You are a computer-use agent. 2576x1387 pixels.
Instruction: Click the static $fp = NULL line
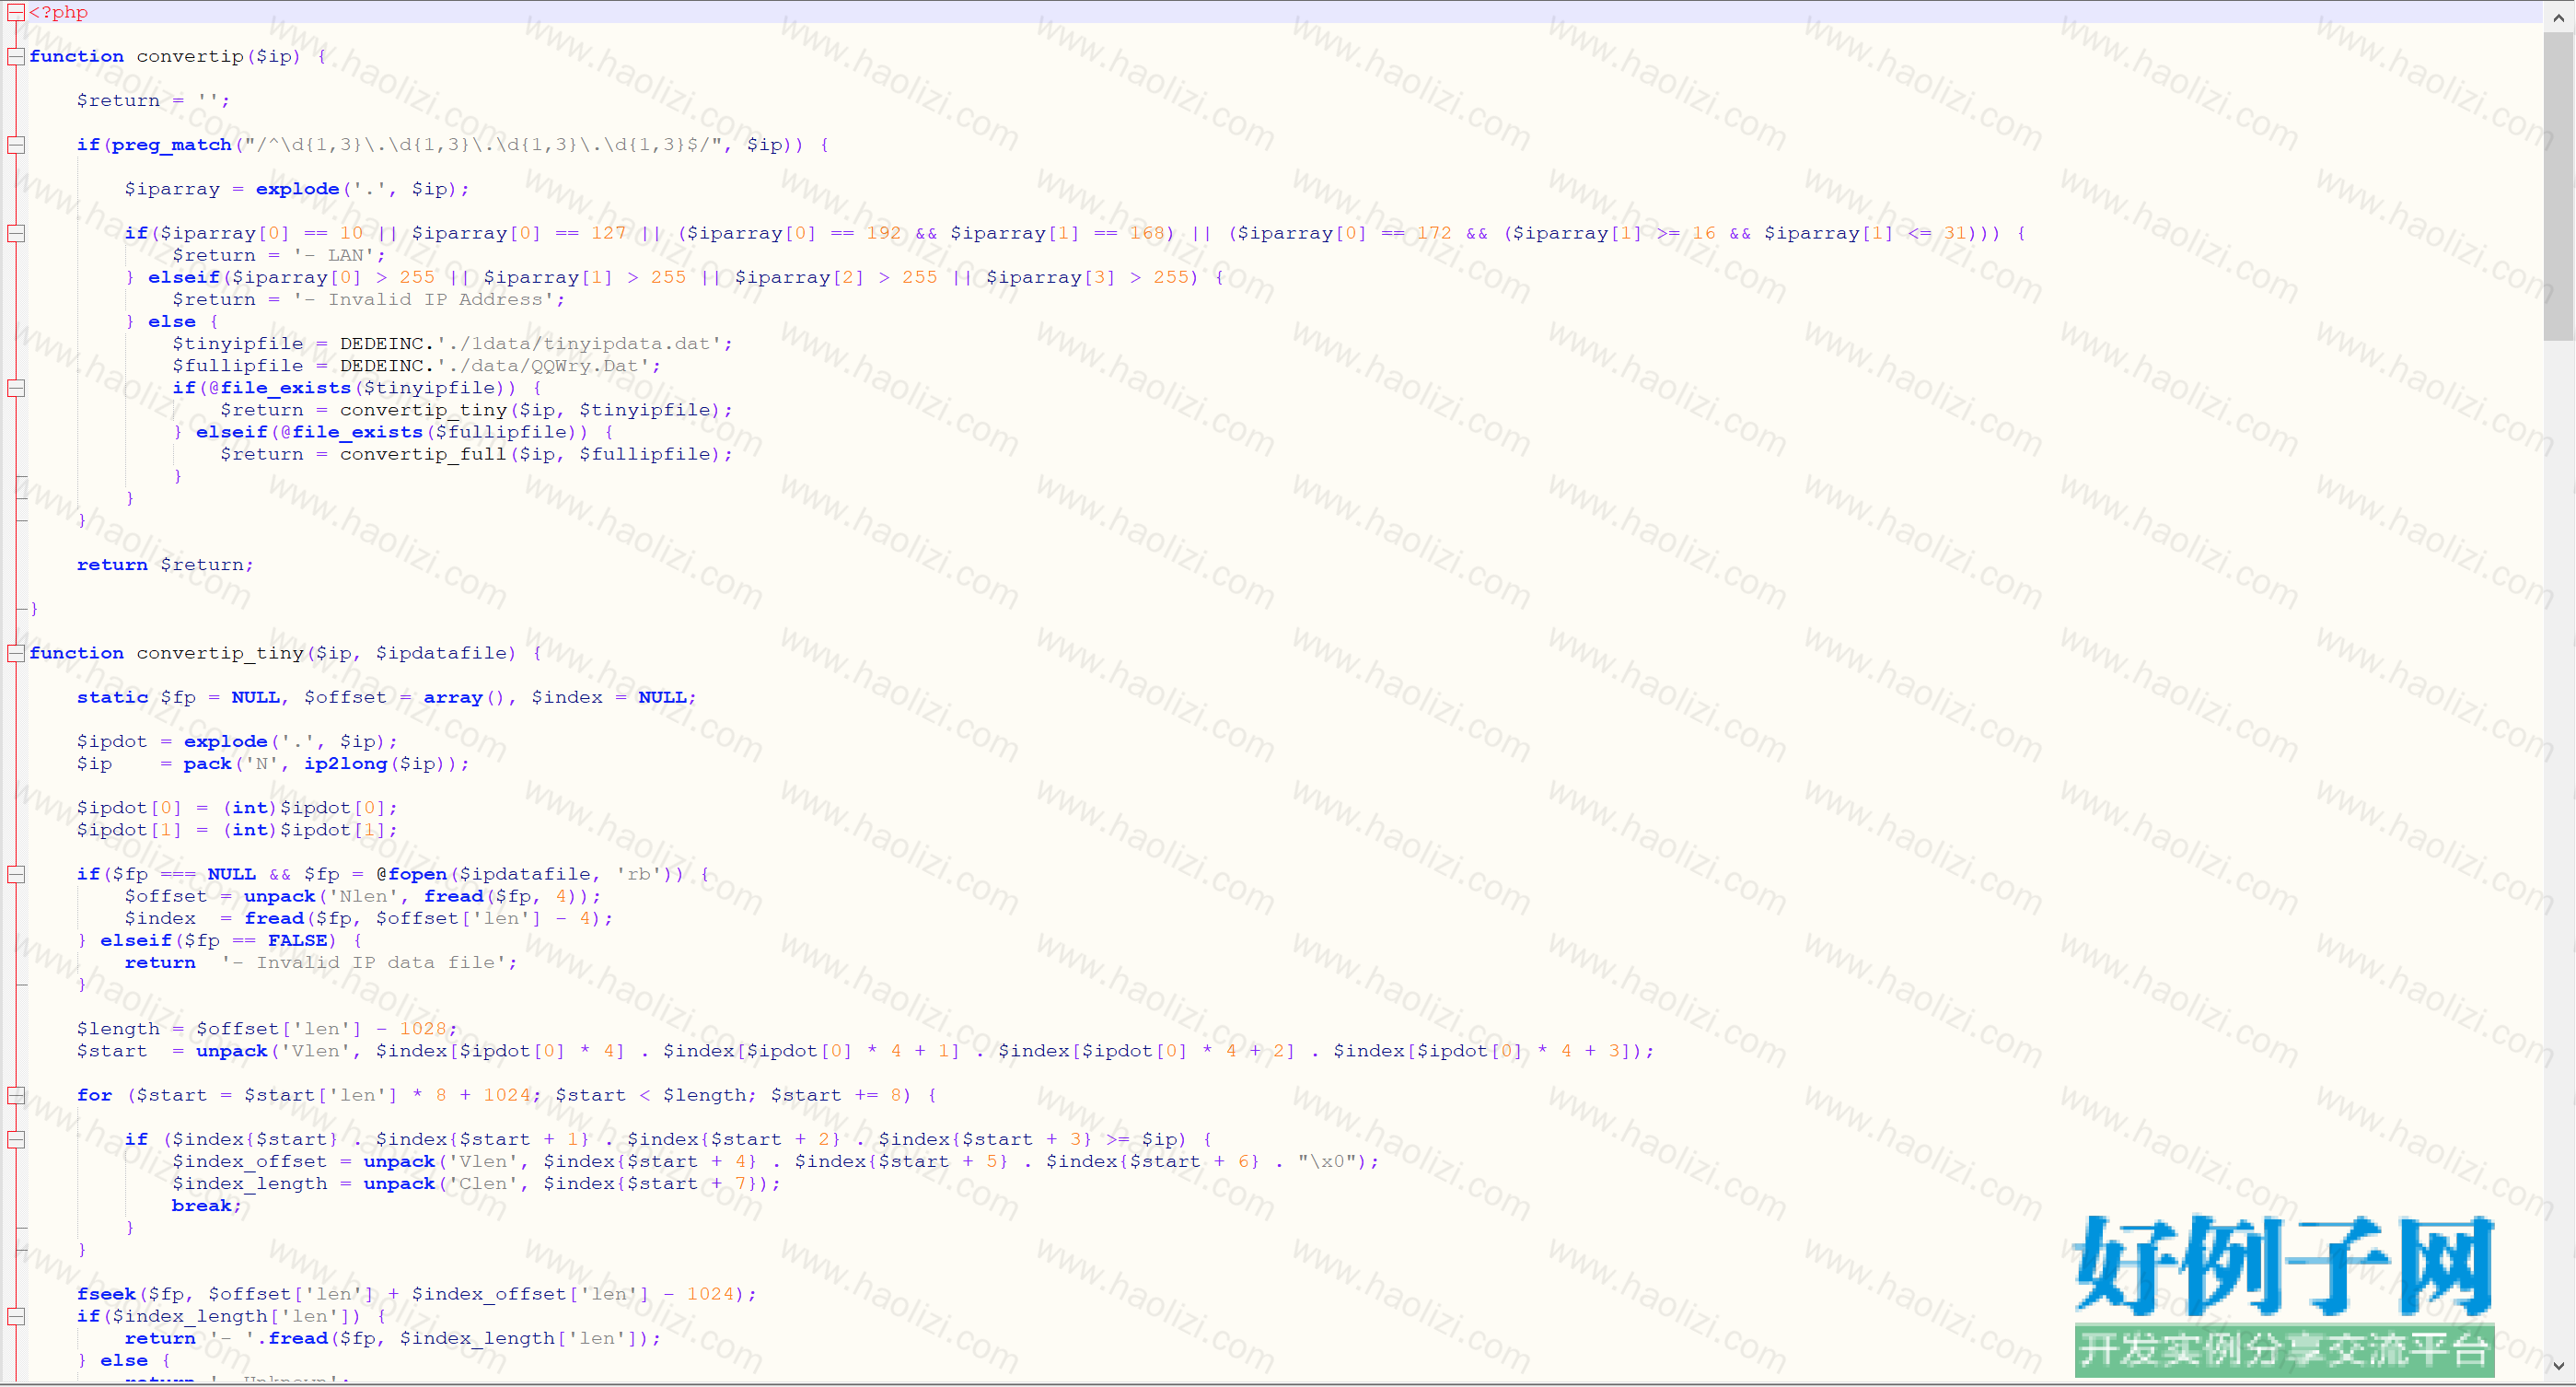click(x=386, y=697)
